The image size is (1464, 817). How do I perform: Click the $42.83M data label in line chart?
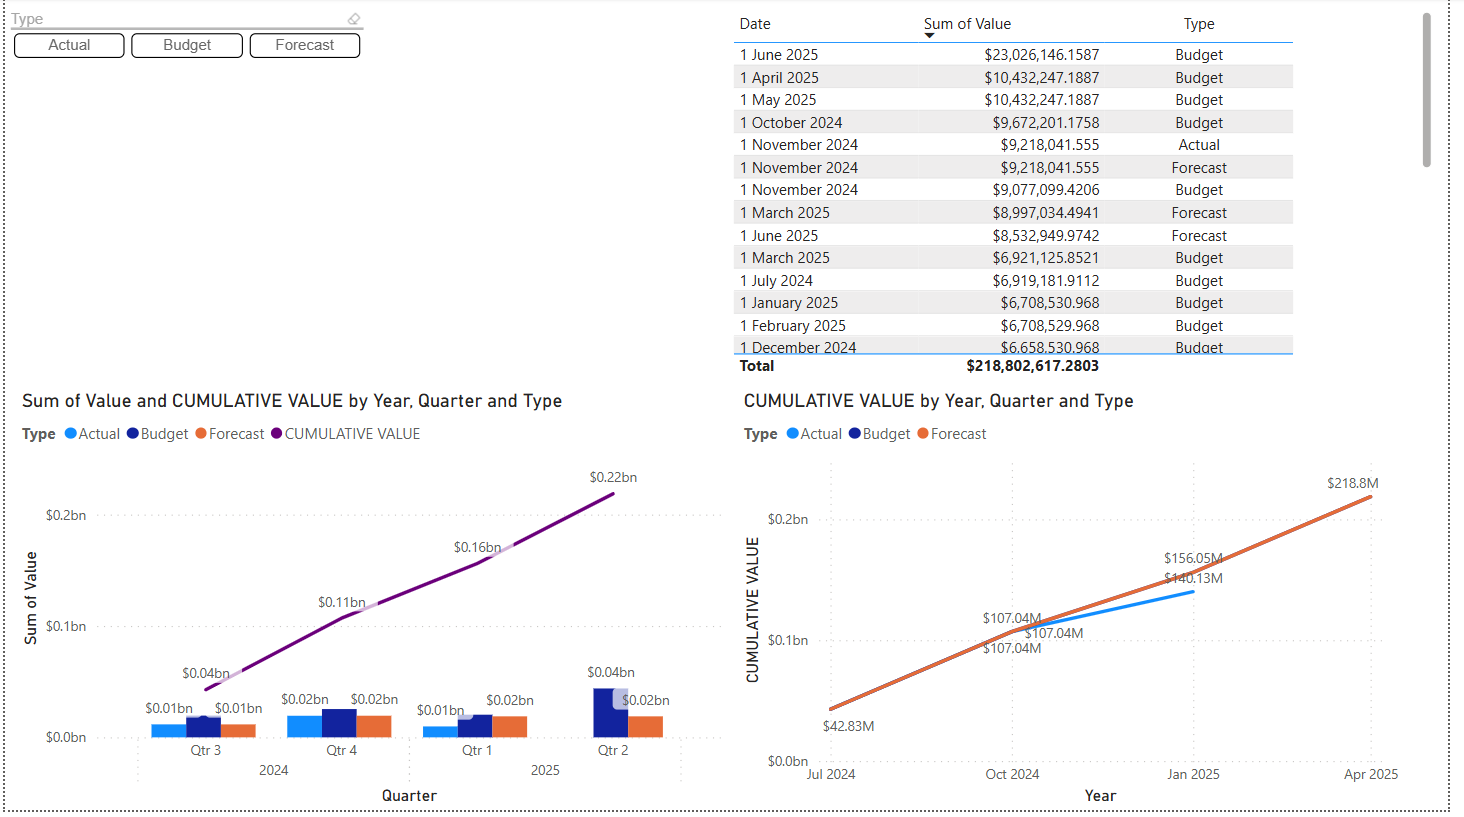(848, 726)
